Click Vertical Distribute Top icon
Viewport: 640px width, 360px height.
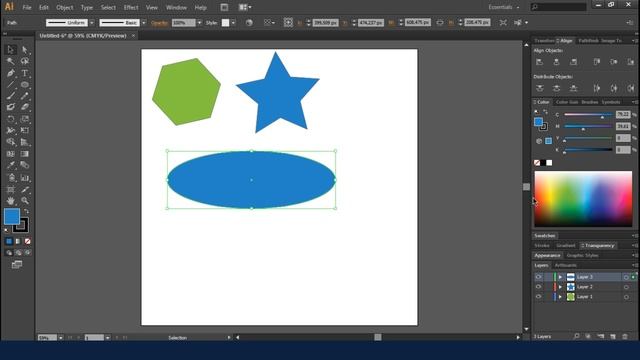540,88
